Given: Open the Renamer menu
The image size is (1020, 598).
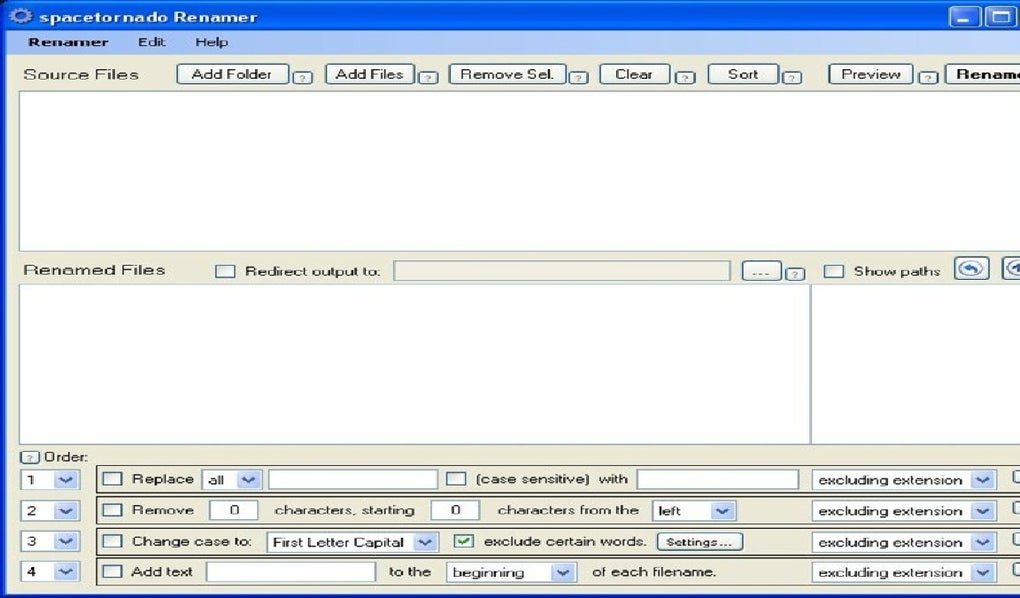Looking at the screenshot, I should pos(68,42).
